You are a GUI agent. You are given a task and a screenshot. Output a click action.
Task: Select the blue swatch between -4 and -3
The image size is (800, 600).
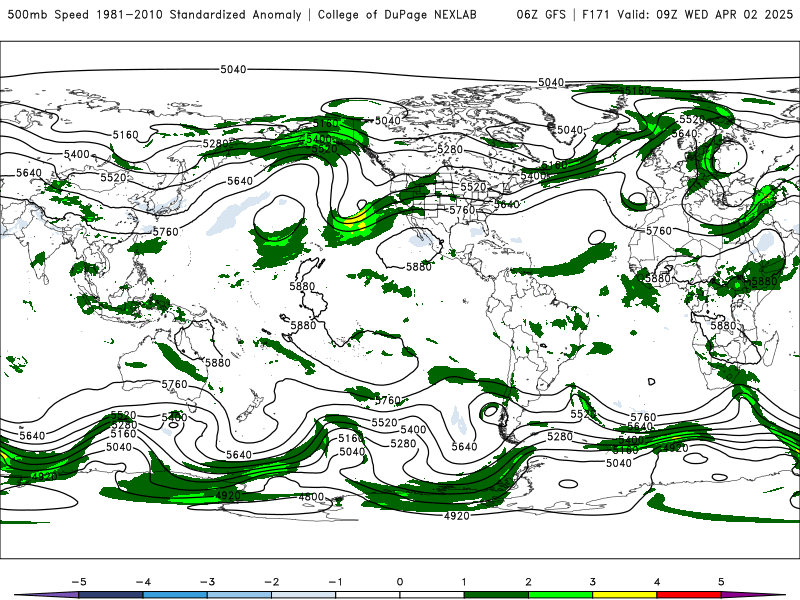tap(175, 595)
